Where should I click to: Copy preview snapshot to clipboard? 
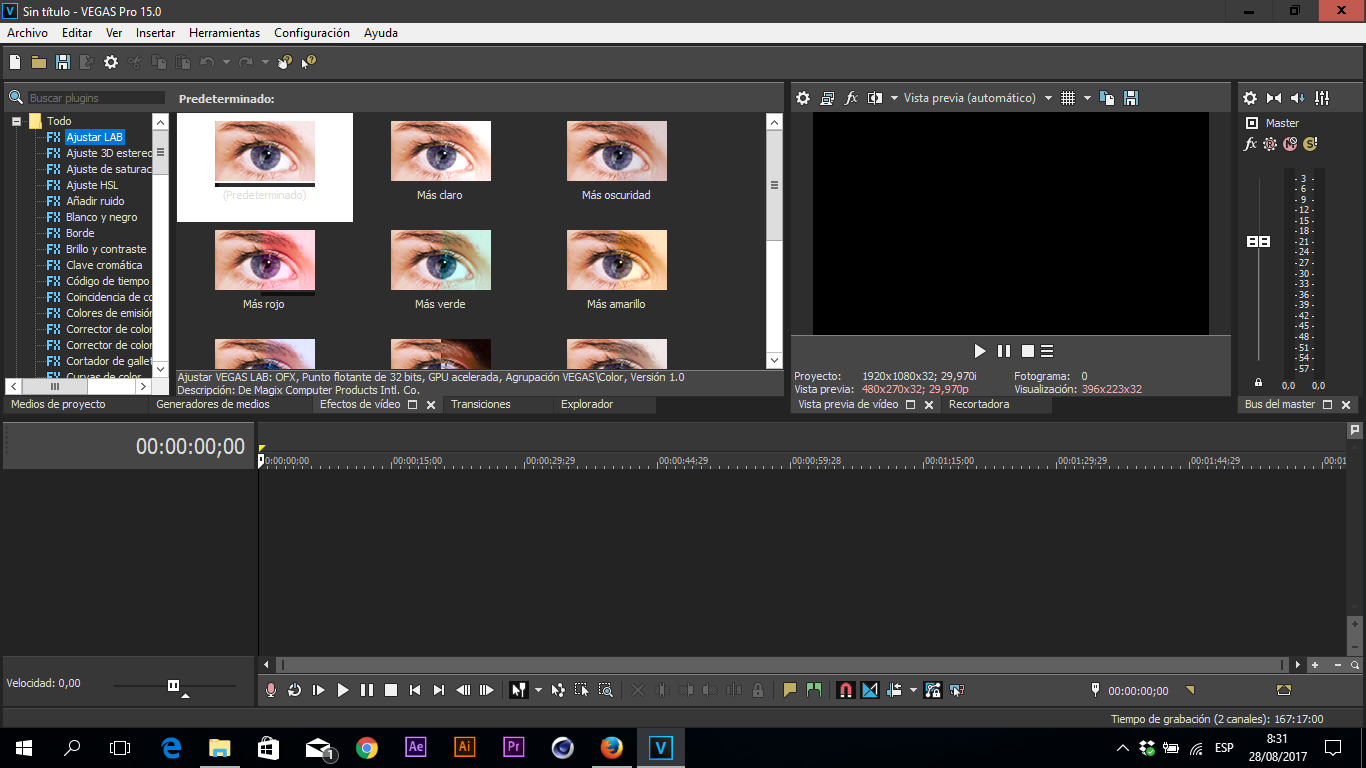pos(1107,98)
